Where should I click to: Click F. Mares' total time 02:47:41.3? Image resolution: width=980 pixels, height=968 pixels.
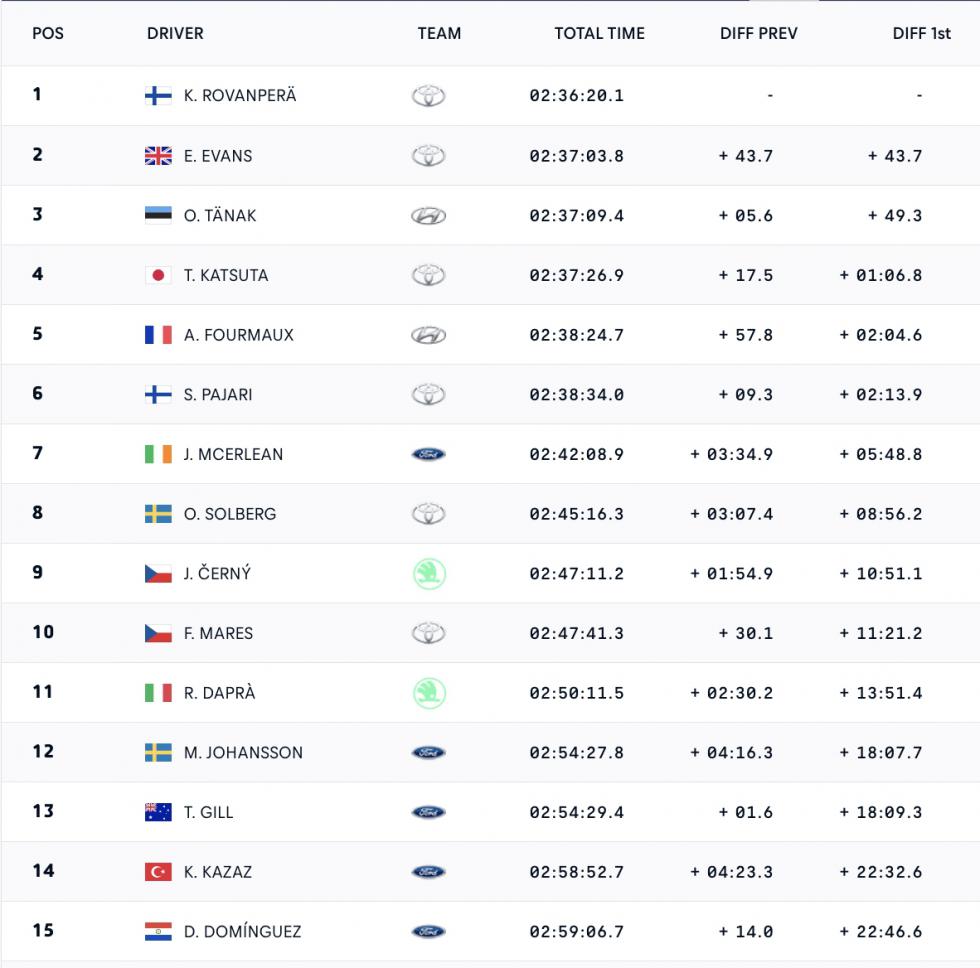point(577,633)
